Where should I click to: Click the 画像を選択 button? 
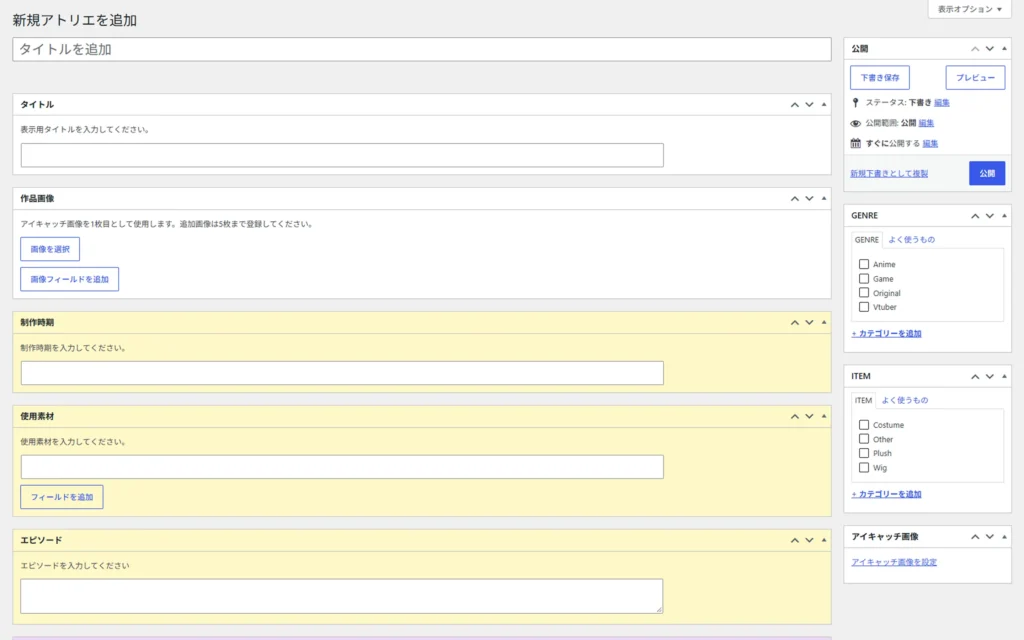click(x=50, y=249)
